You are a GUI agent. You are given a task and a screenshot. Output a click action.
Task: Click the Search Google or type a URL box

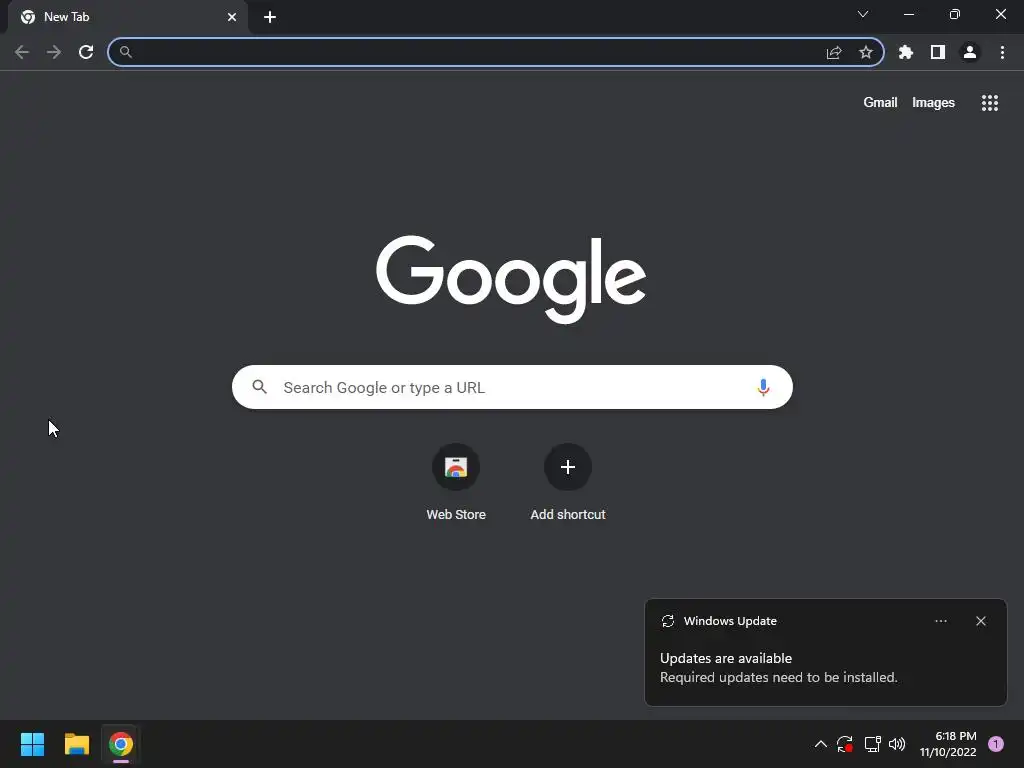click(512, 387)
